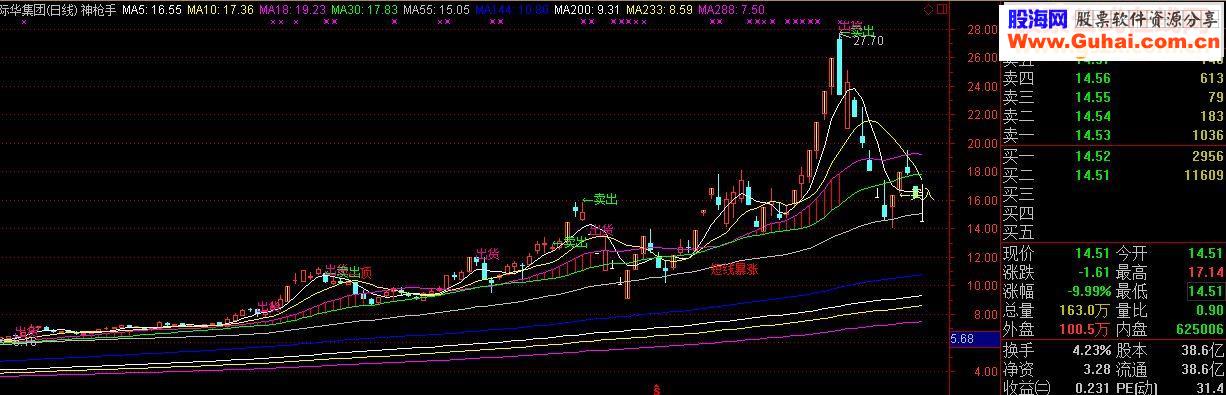Image resolution: width=1226 pixels, height=395 pixels.
Task: Select the 买一 14.52 bid row
Action: coord(1113,157)
